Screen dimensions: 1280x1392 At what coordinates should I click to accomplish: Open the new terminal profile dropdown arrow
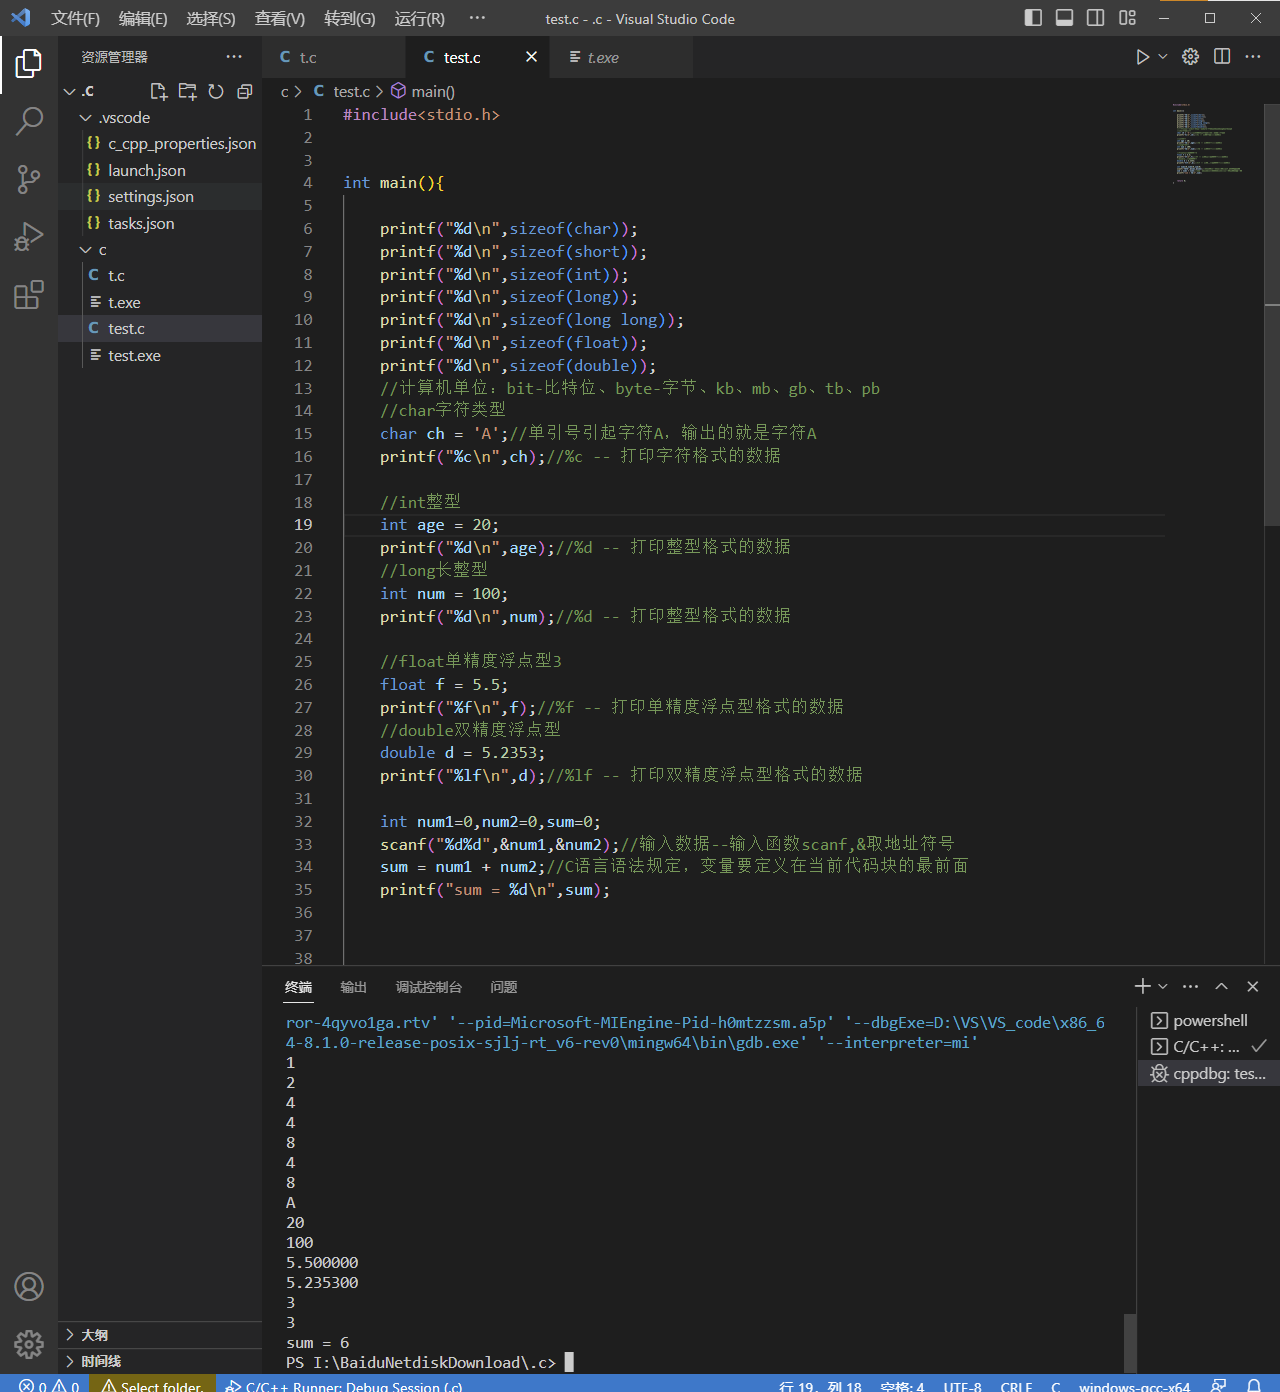click(x=1162, y=986)
